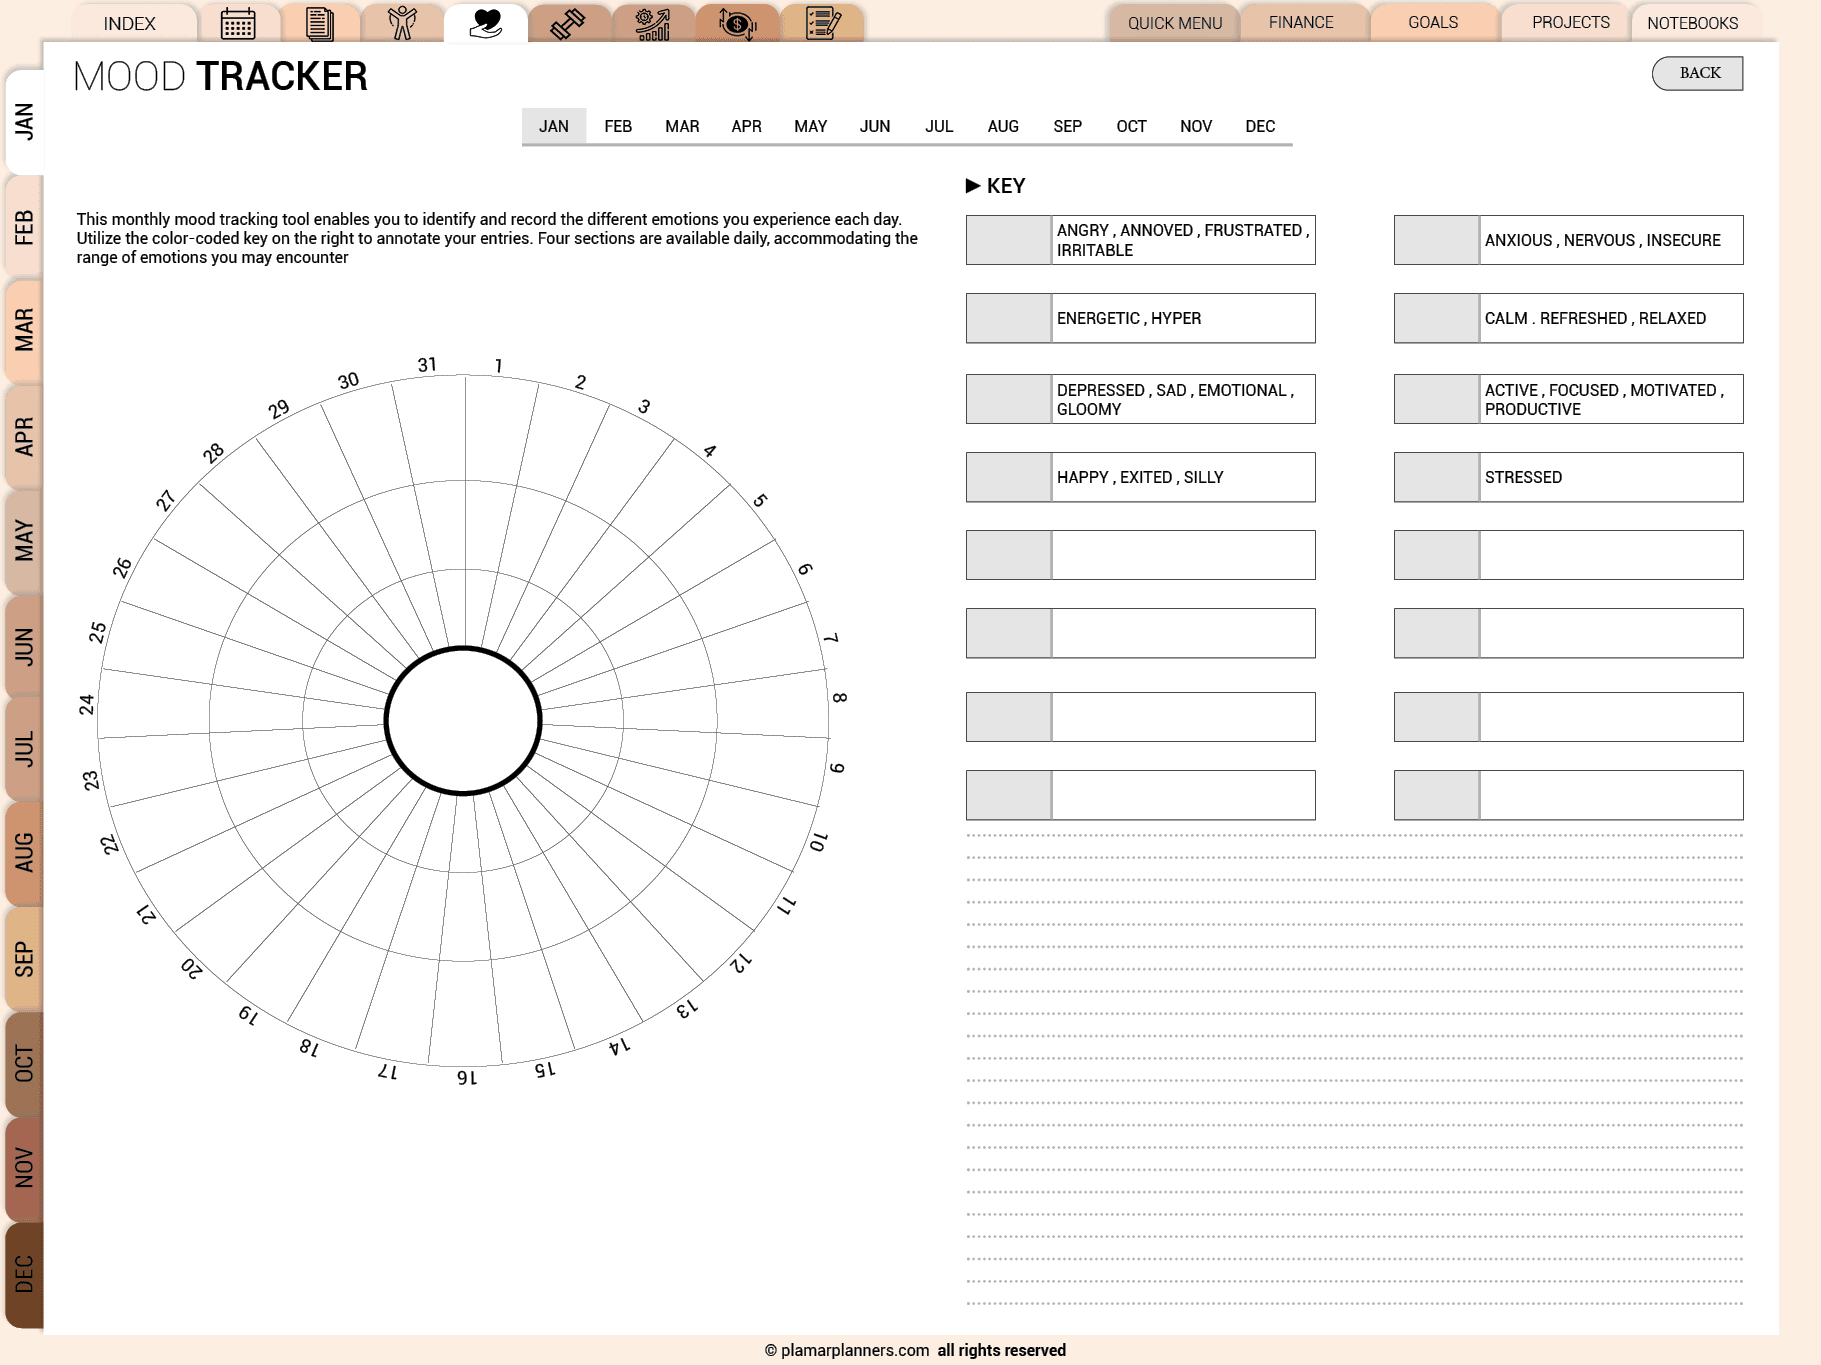Click color swatch for HAPPY, EXITED key
Viewport: 1821px width, 1365px height.
1009,477
